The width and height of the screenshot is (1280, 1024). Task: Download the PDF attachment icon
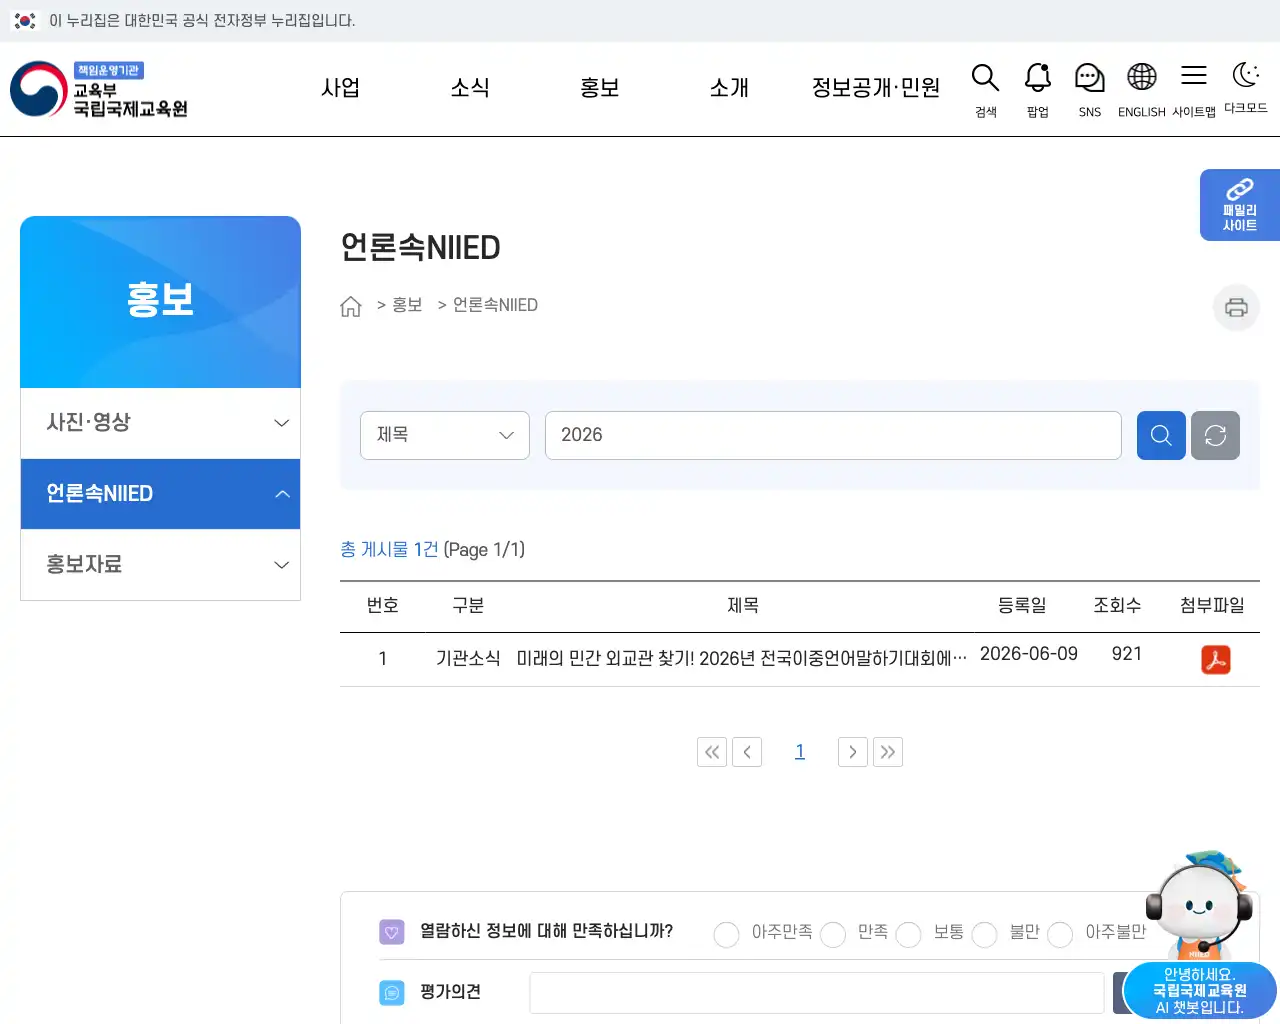coord(1216,660)
